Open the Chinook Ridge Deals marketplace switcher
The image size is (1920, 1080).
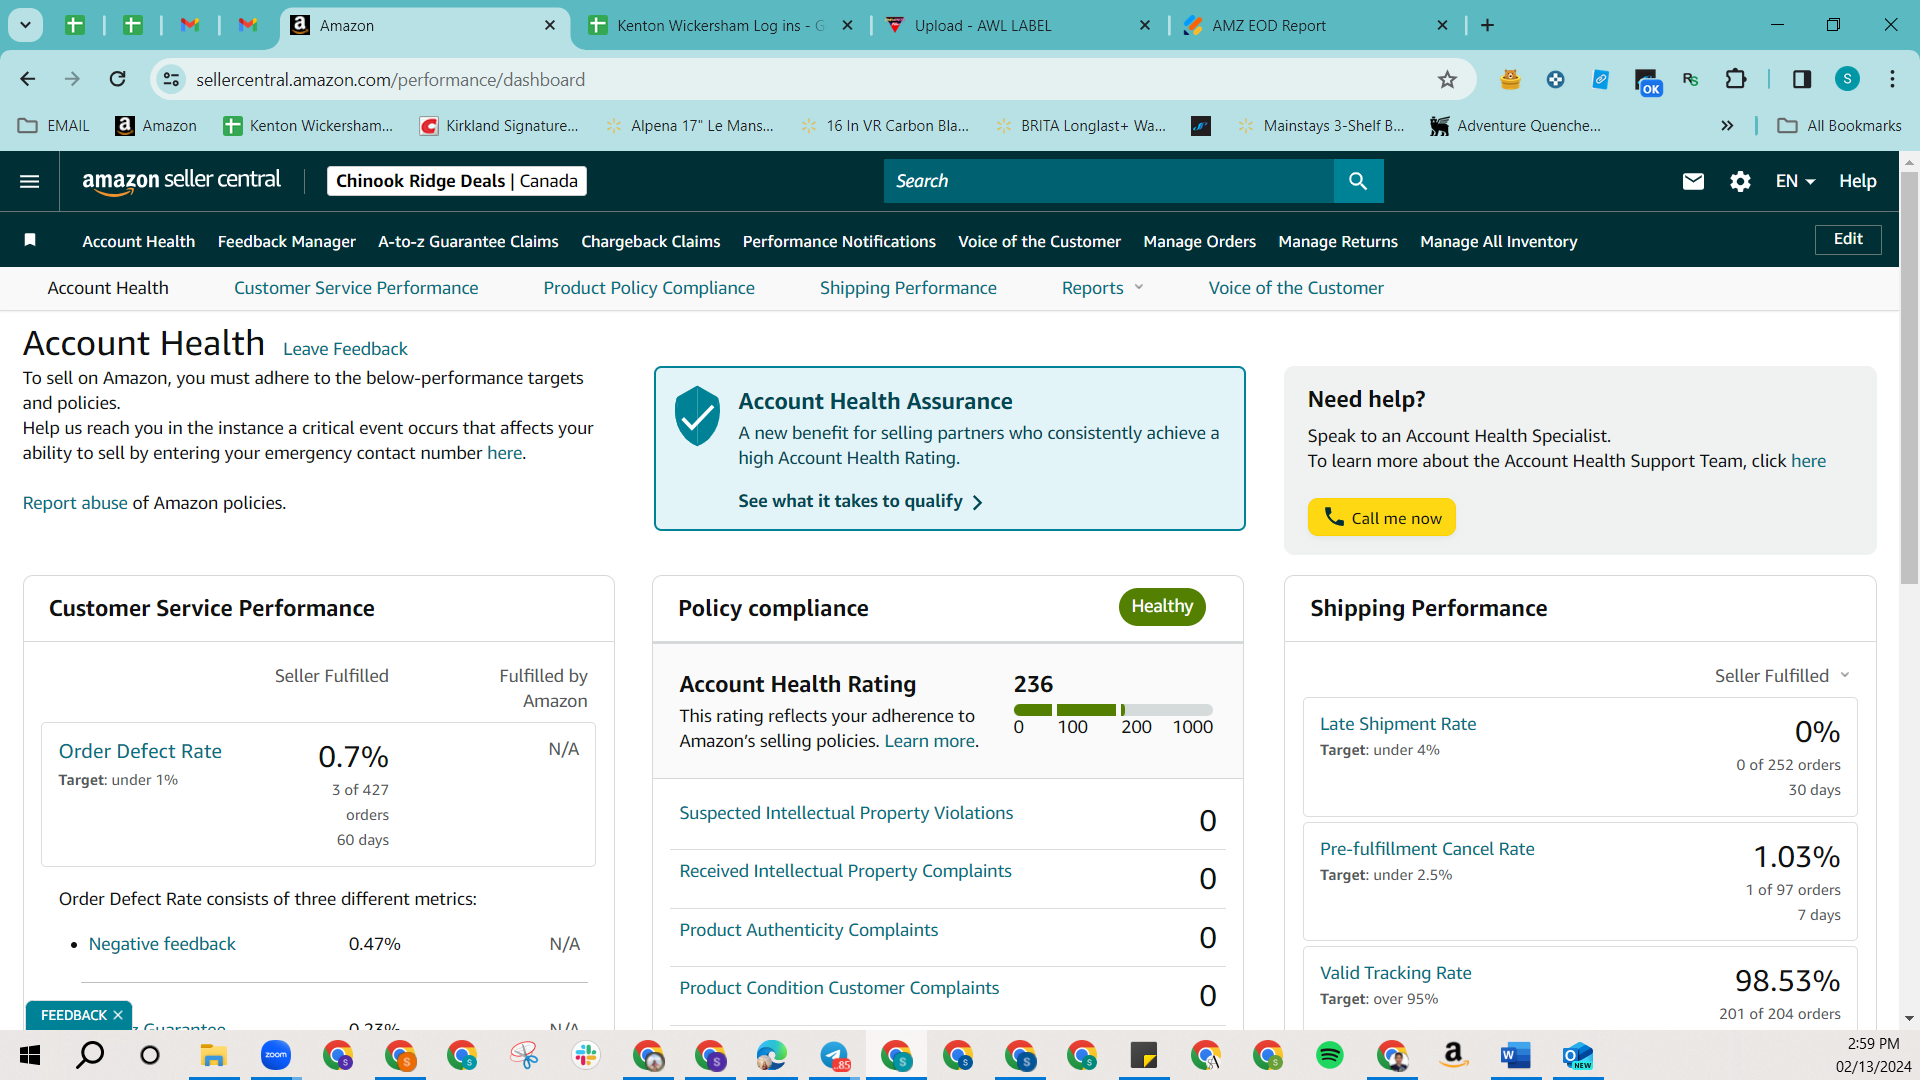click(457, 181)
